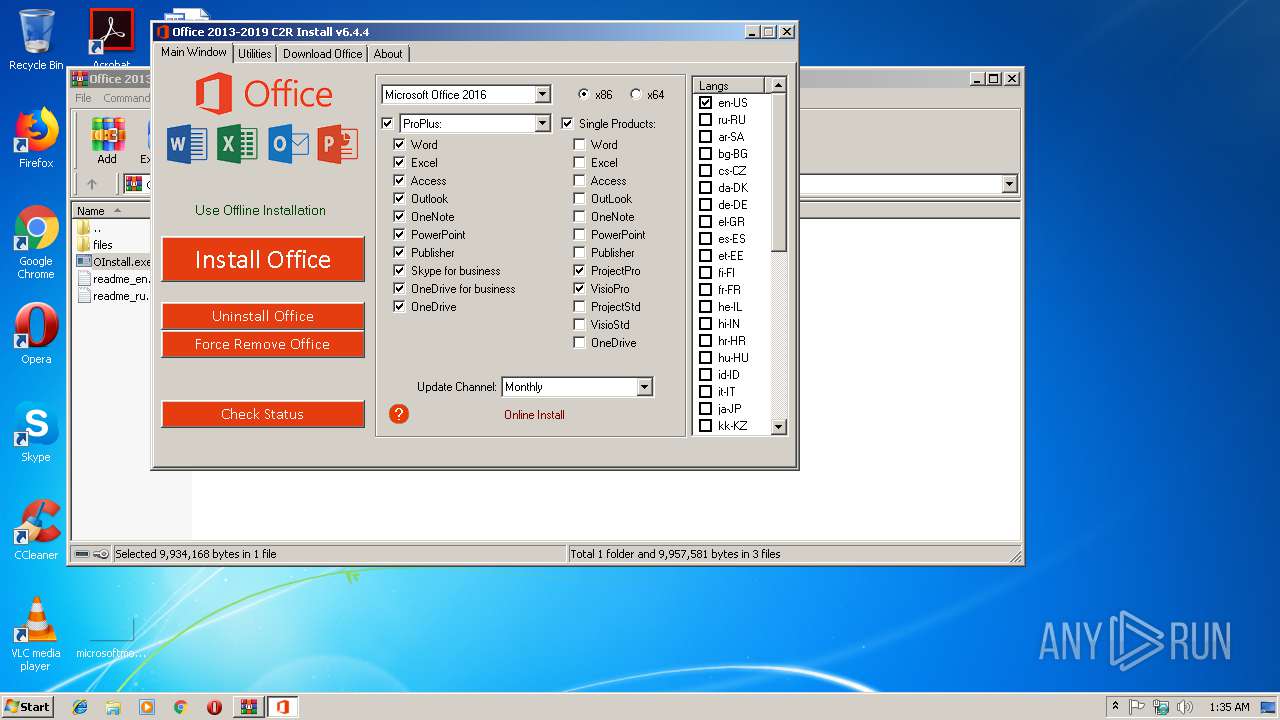
Task: Click Langs list scroll up arrow
Action: pos(779,86)
